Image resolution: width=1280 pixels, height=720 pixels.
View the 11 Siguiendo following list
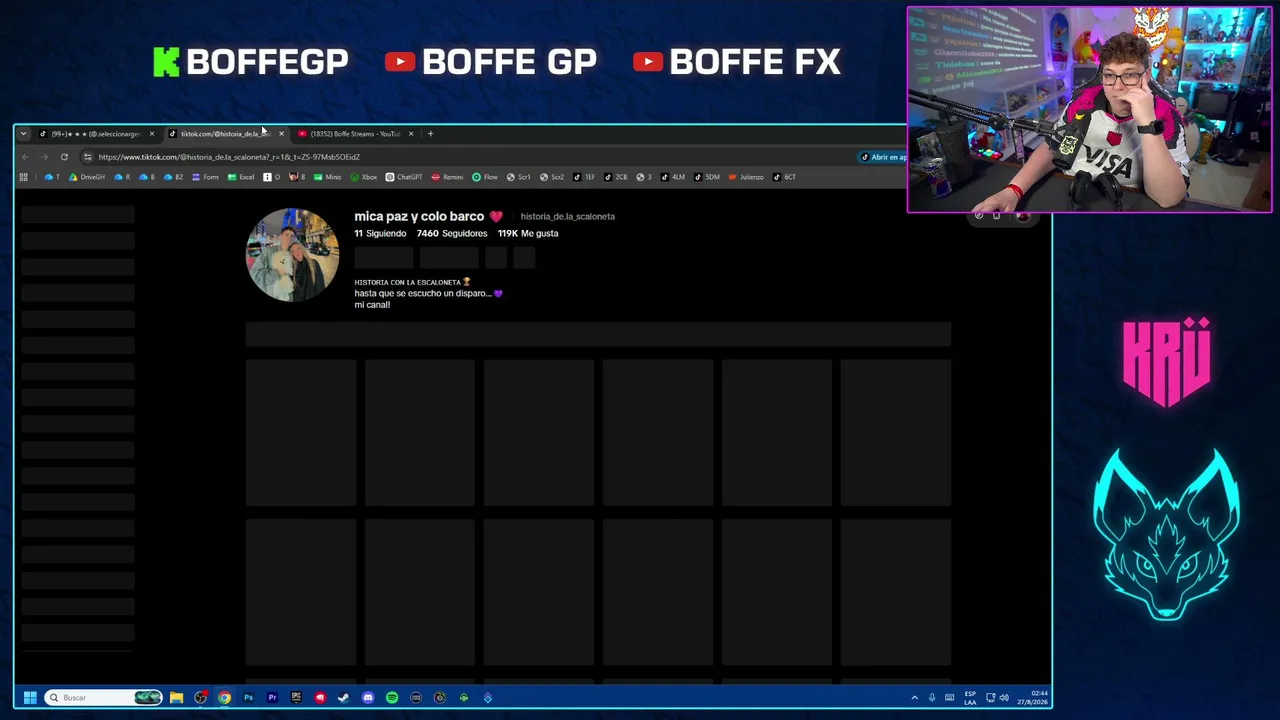380,233
